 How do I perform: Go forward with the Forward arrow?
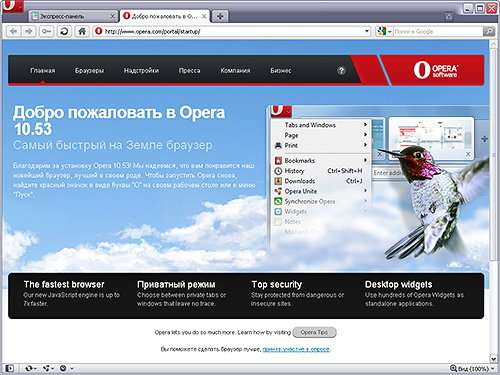(x=29, y=31)
